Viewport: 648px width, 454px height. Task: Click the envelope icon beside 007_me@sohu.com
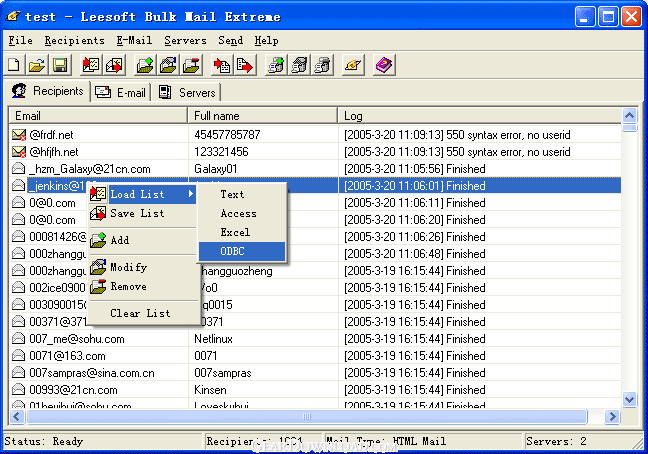18,339
